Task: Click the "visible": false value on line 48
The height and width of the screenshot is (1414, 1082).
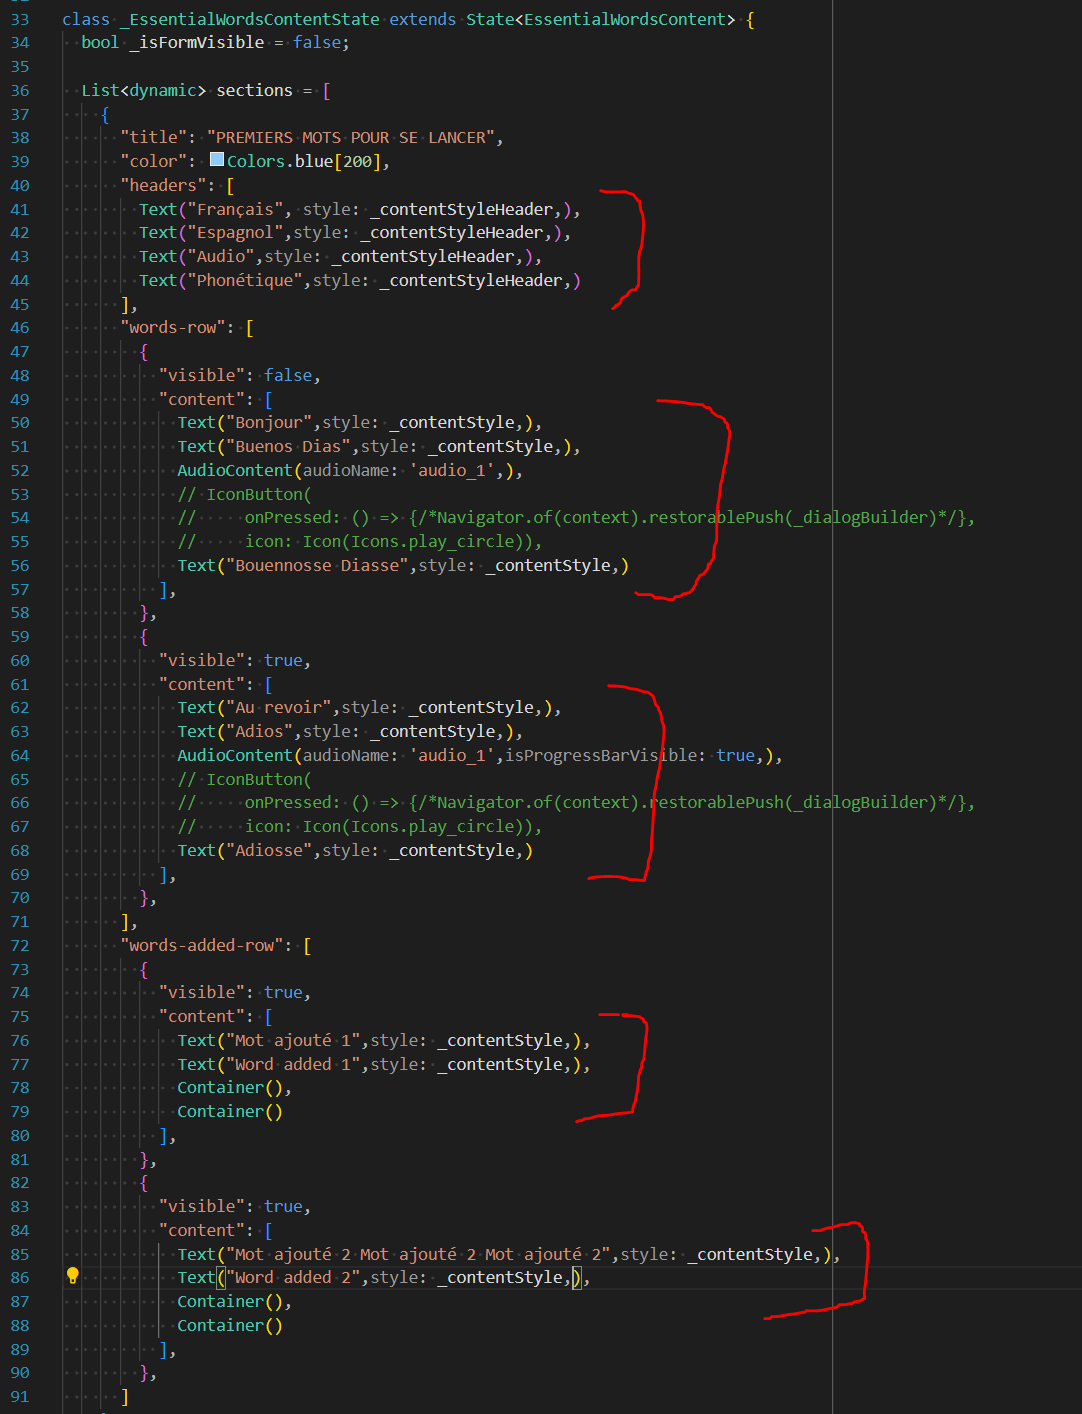Action: coord(288,374)
